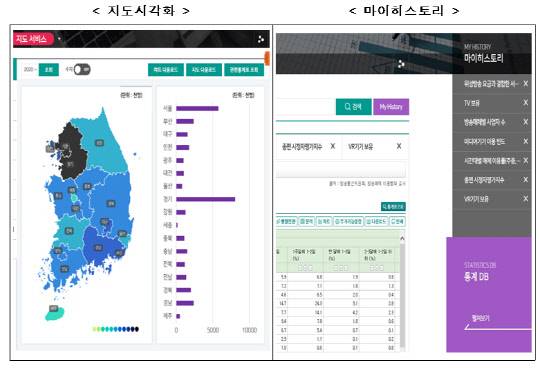Click the 지도 다운로드 button
Image resolution: width=540 pixels, height=368 pixels.
pyautogui.click(x=204, y=70)
